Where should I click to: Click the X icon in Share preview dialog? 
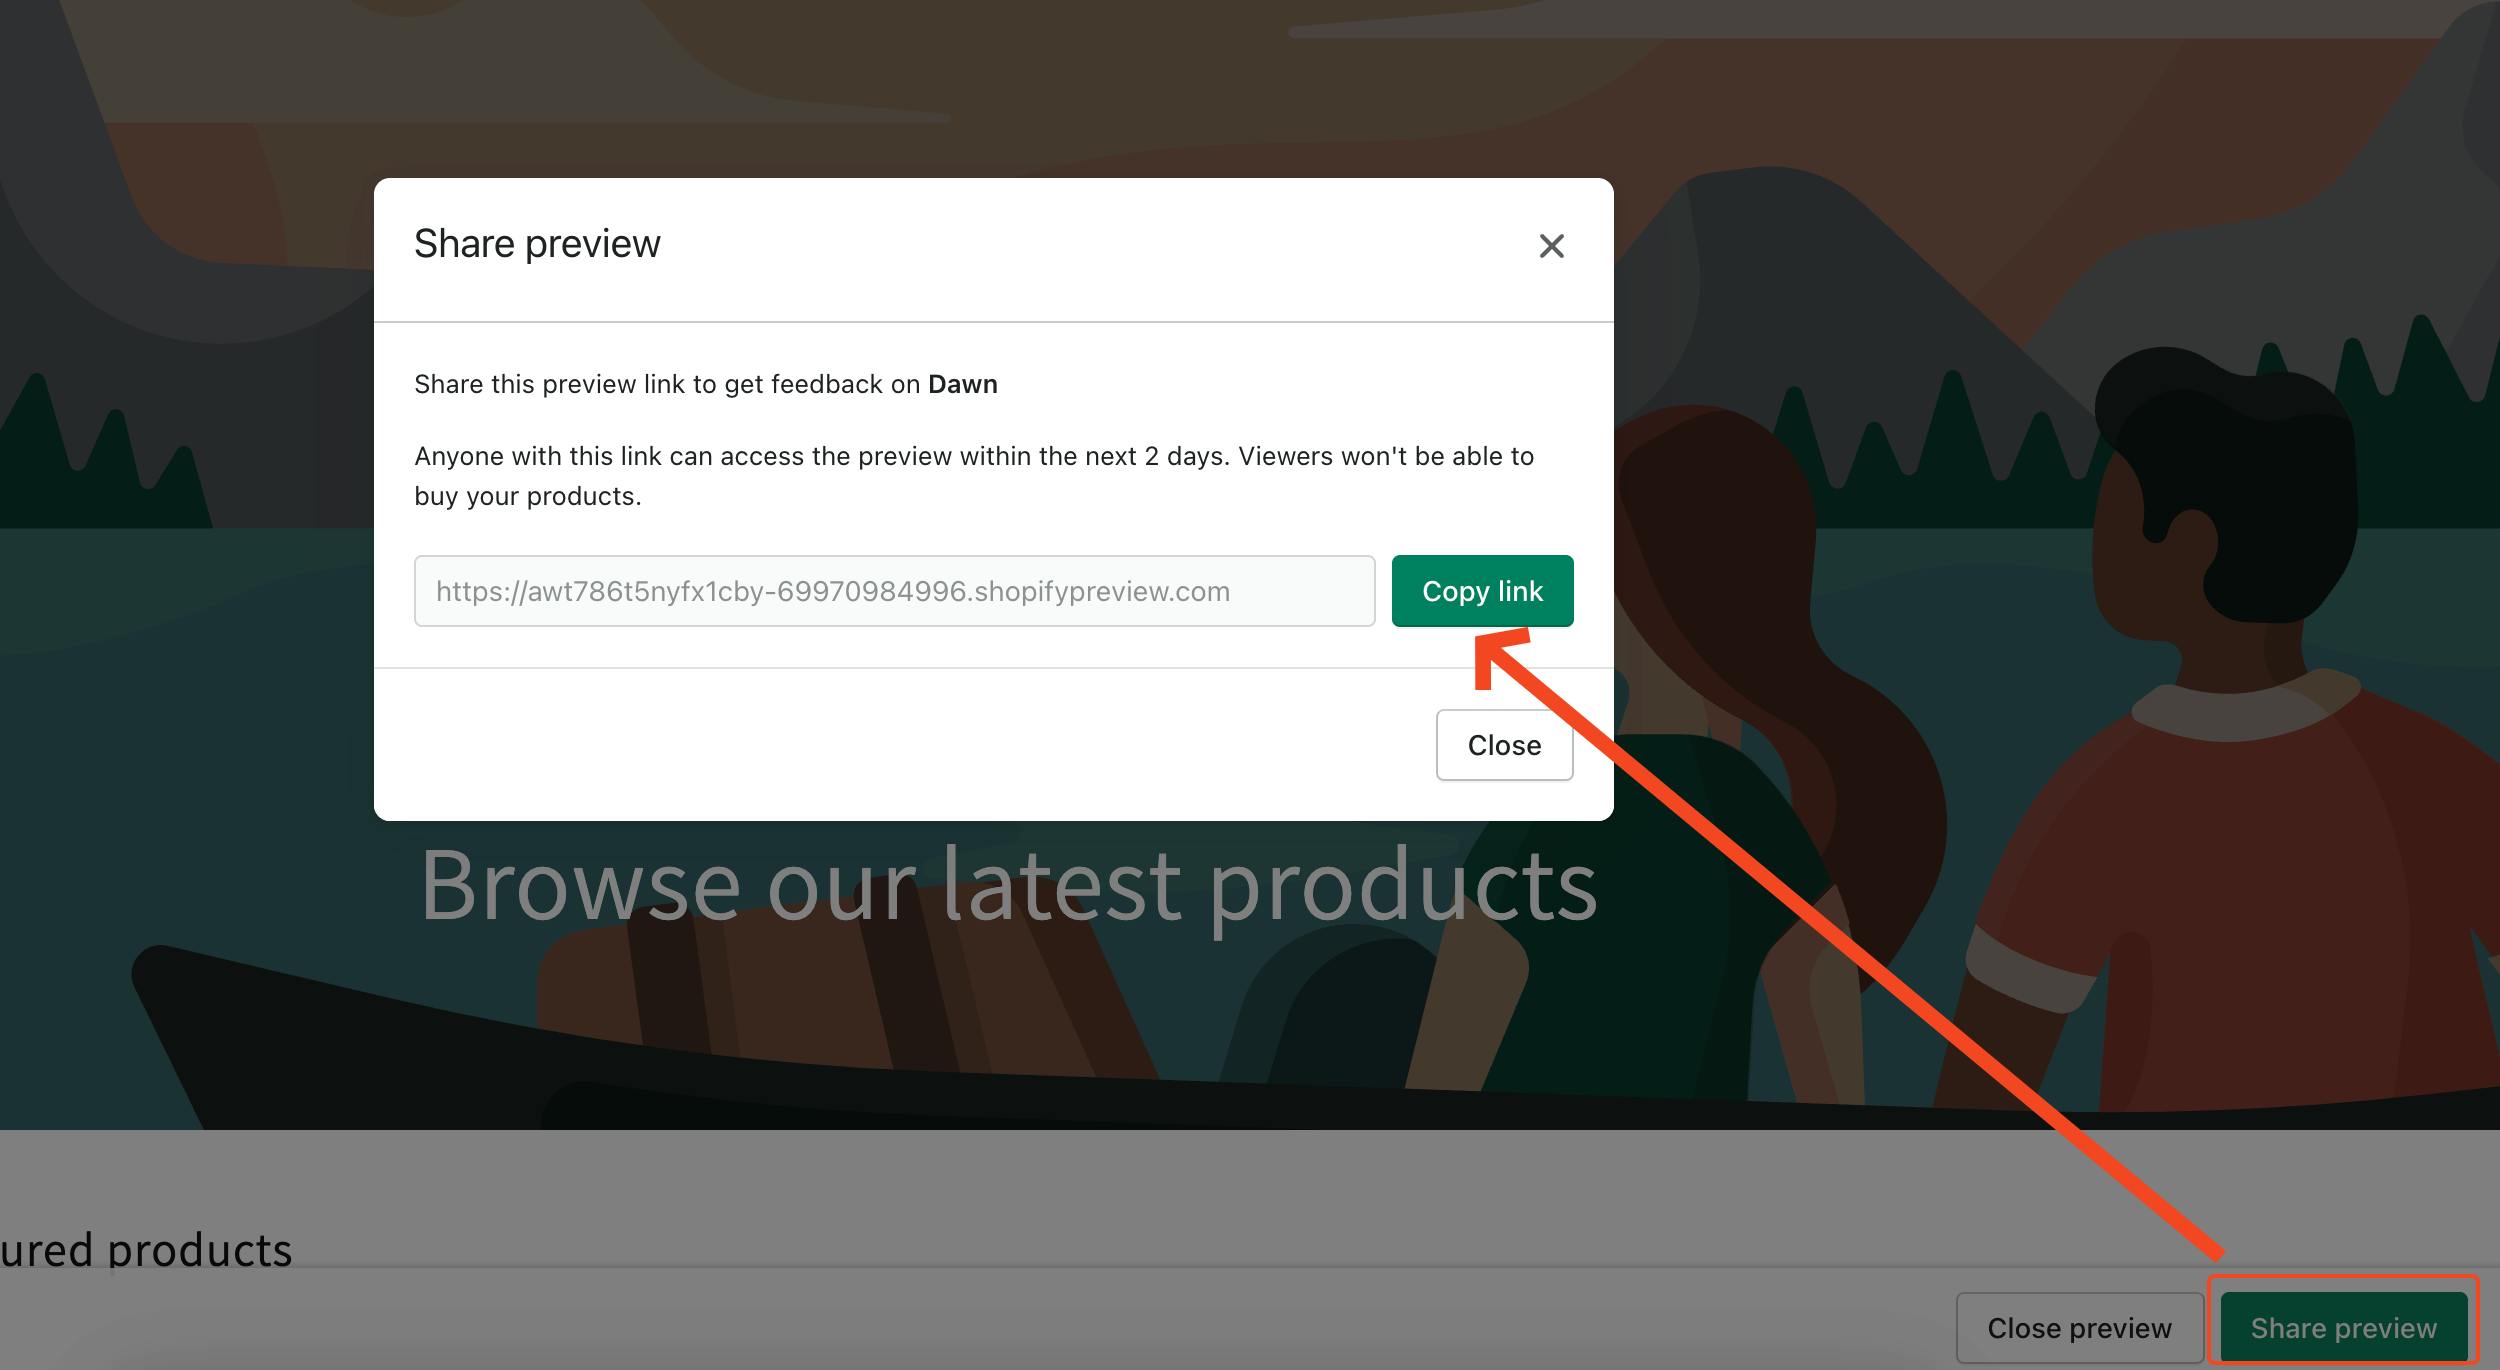pos(1551,246)
